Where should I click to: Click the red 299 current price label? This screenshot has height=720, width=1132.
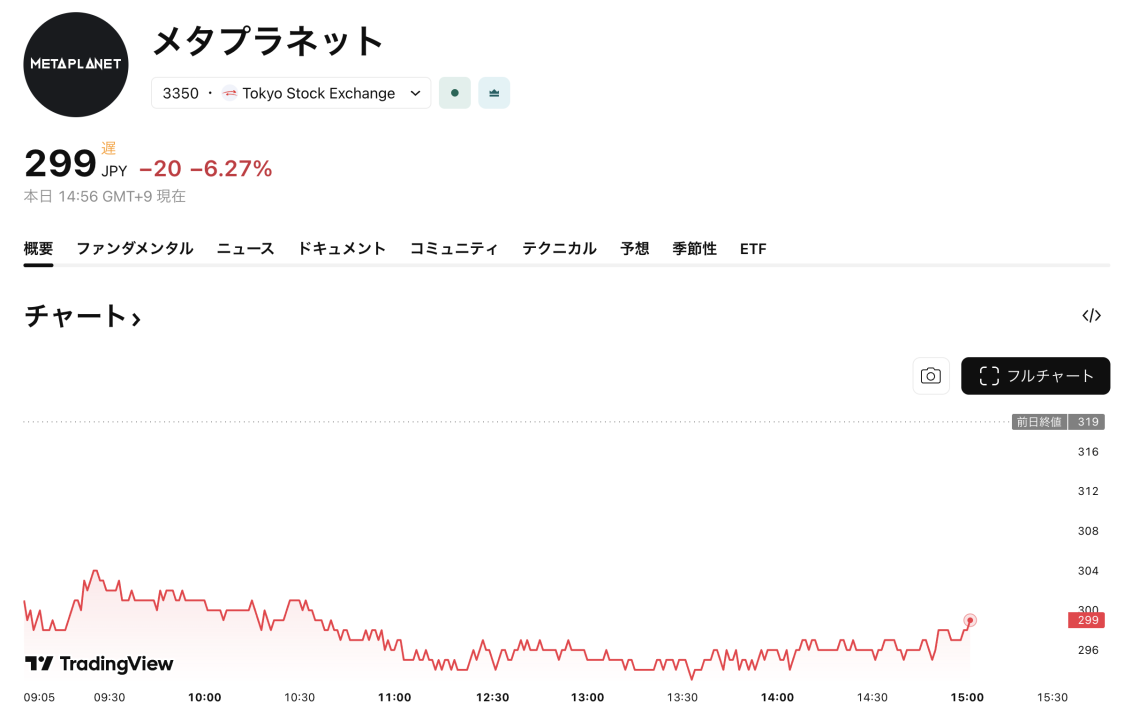(x=1086, y=620)
